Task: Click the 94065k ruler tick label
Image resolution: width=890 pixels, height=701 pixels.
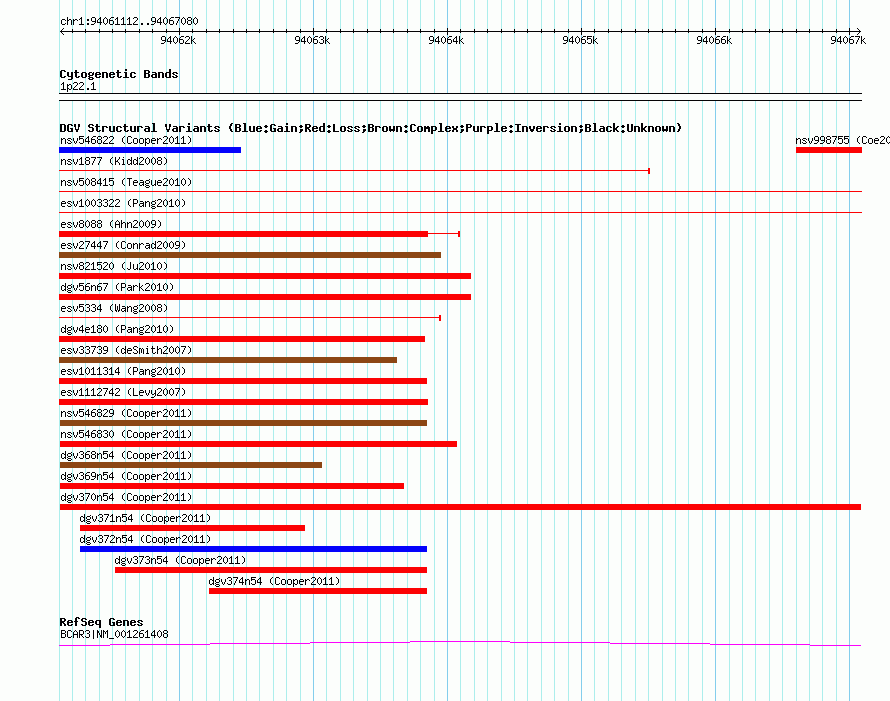Action: [x=580, y=40]
